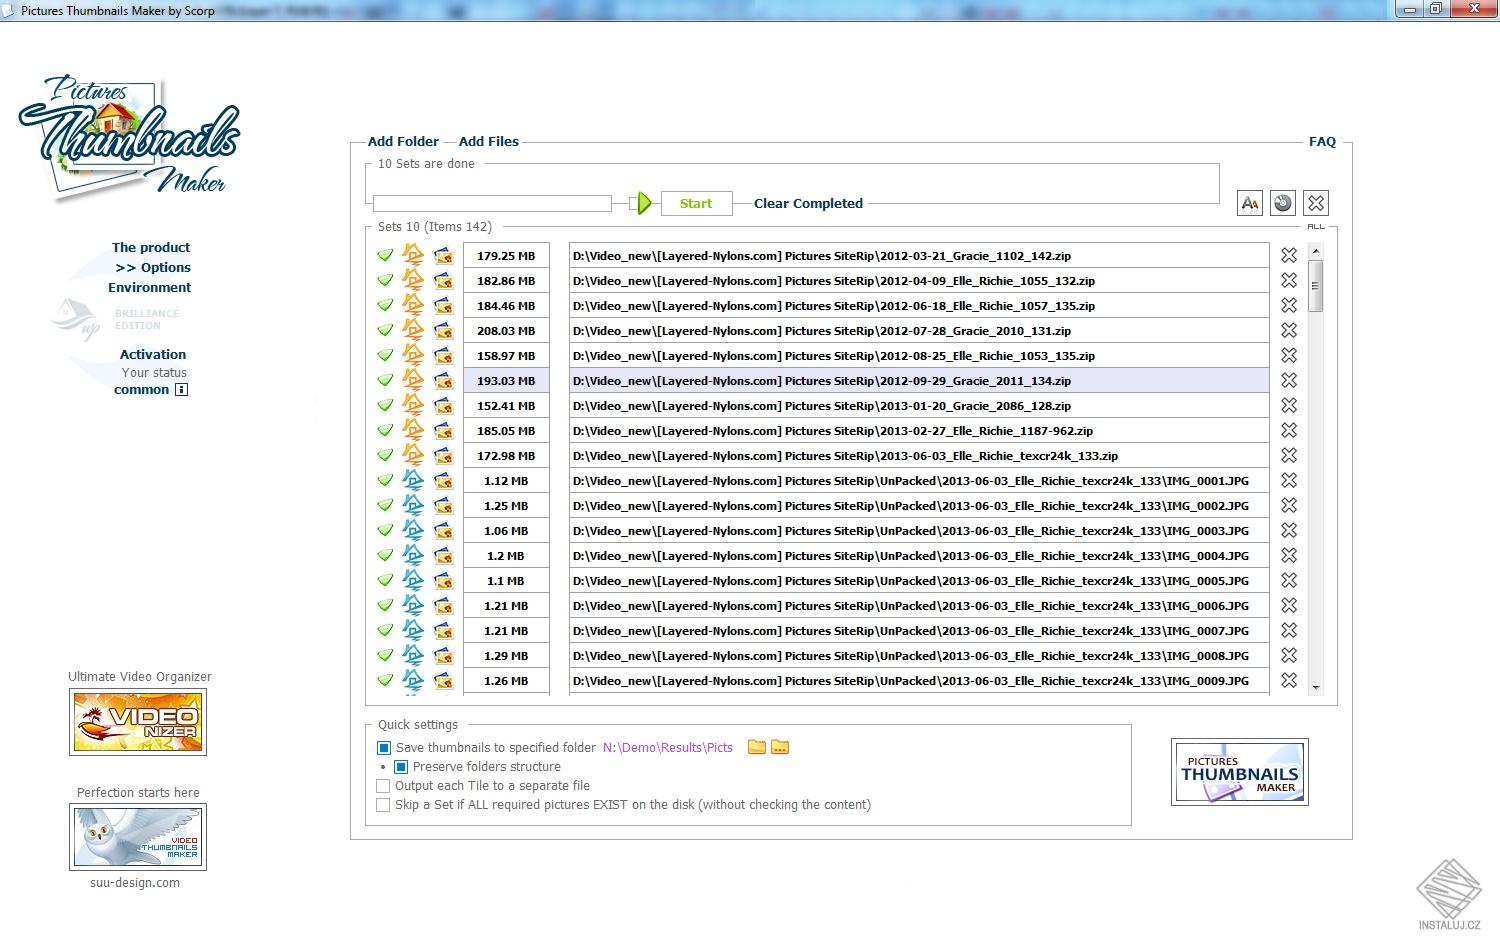The height and width of the screenshot is (952, 1500).
Task: Click the disc icon above the list
Action: point(1283,203)
